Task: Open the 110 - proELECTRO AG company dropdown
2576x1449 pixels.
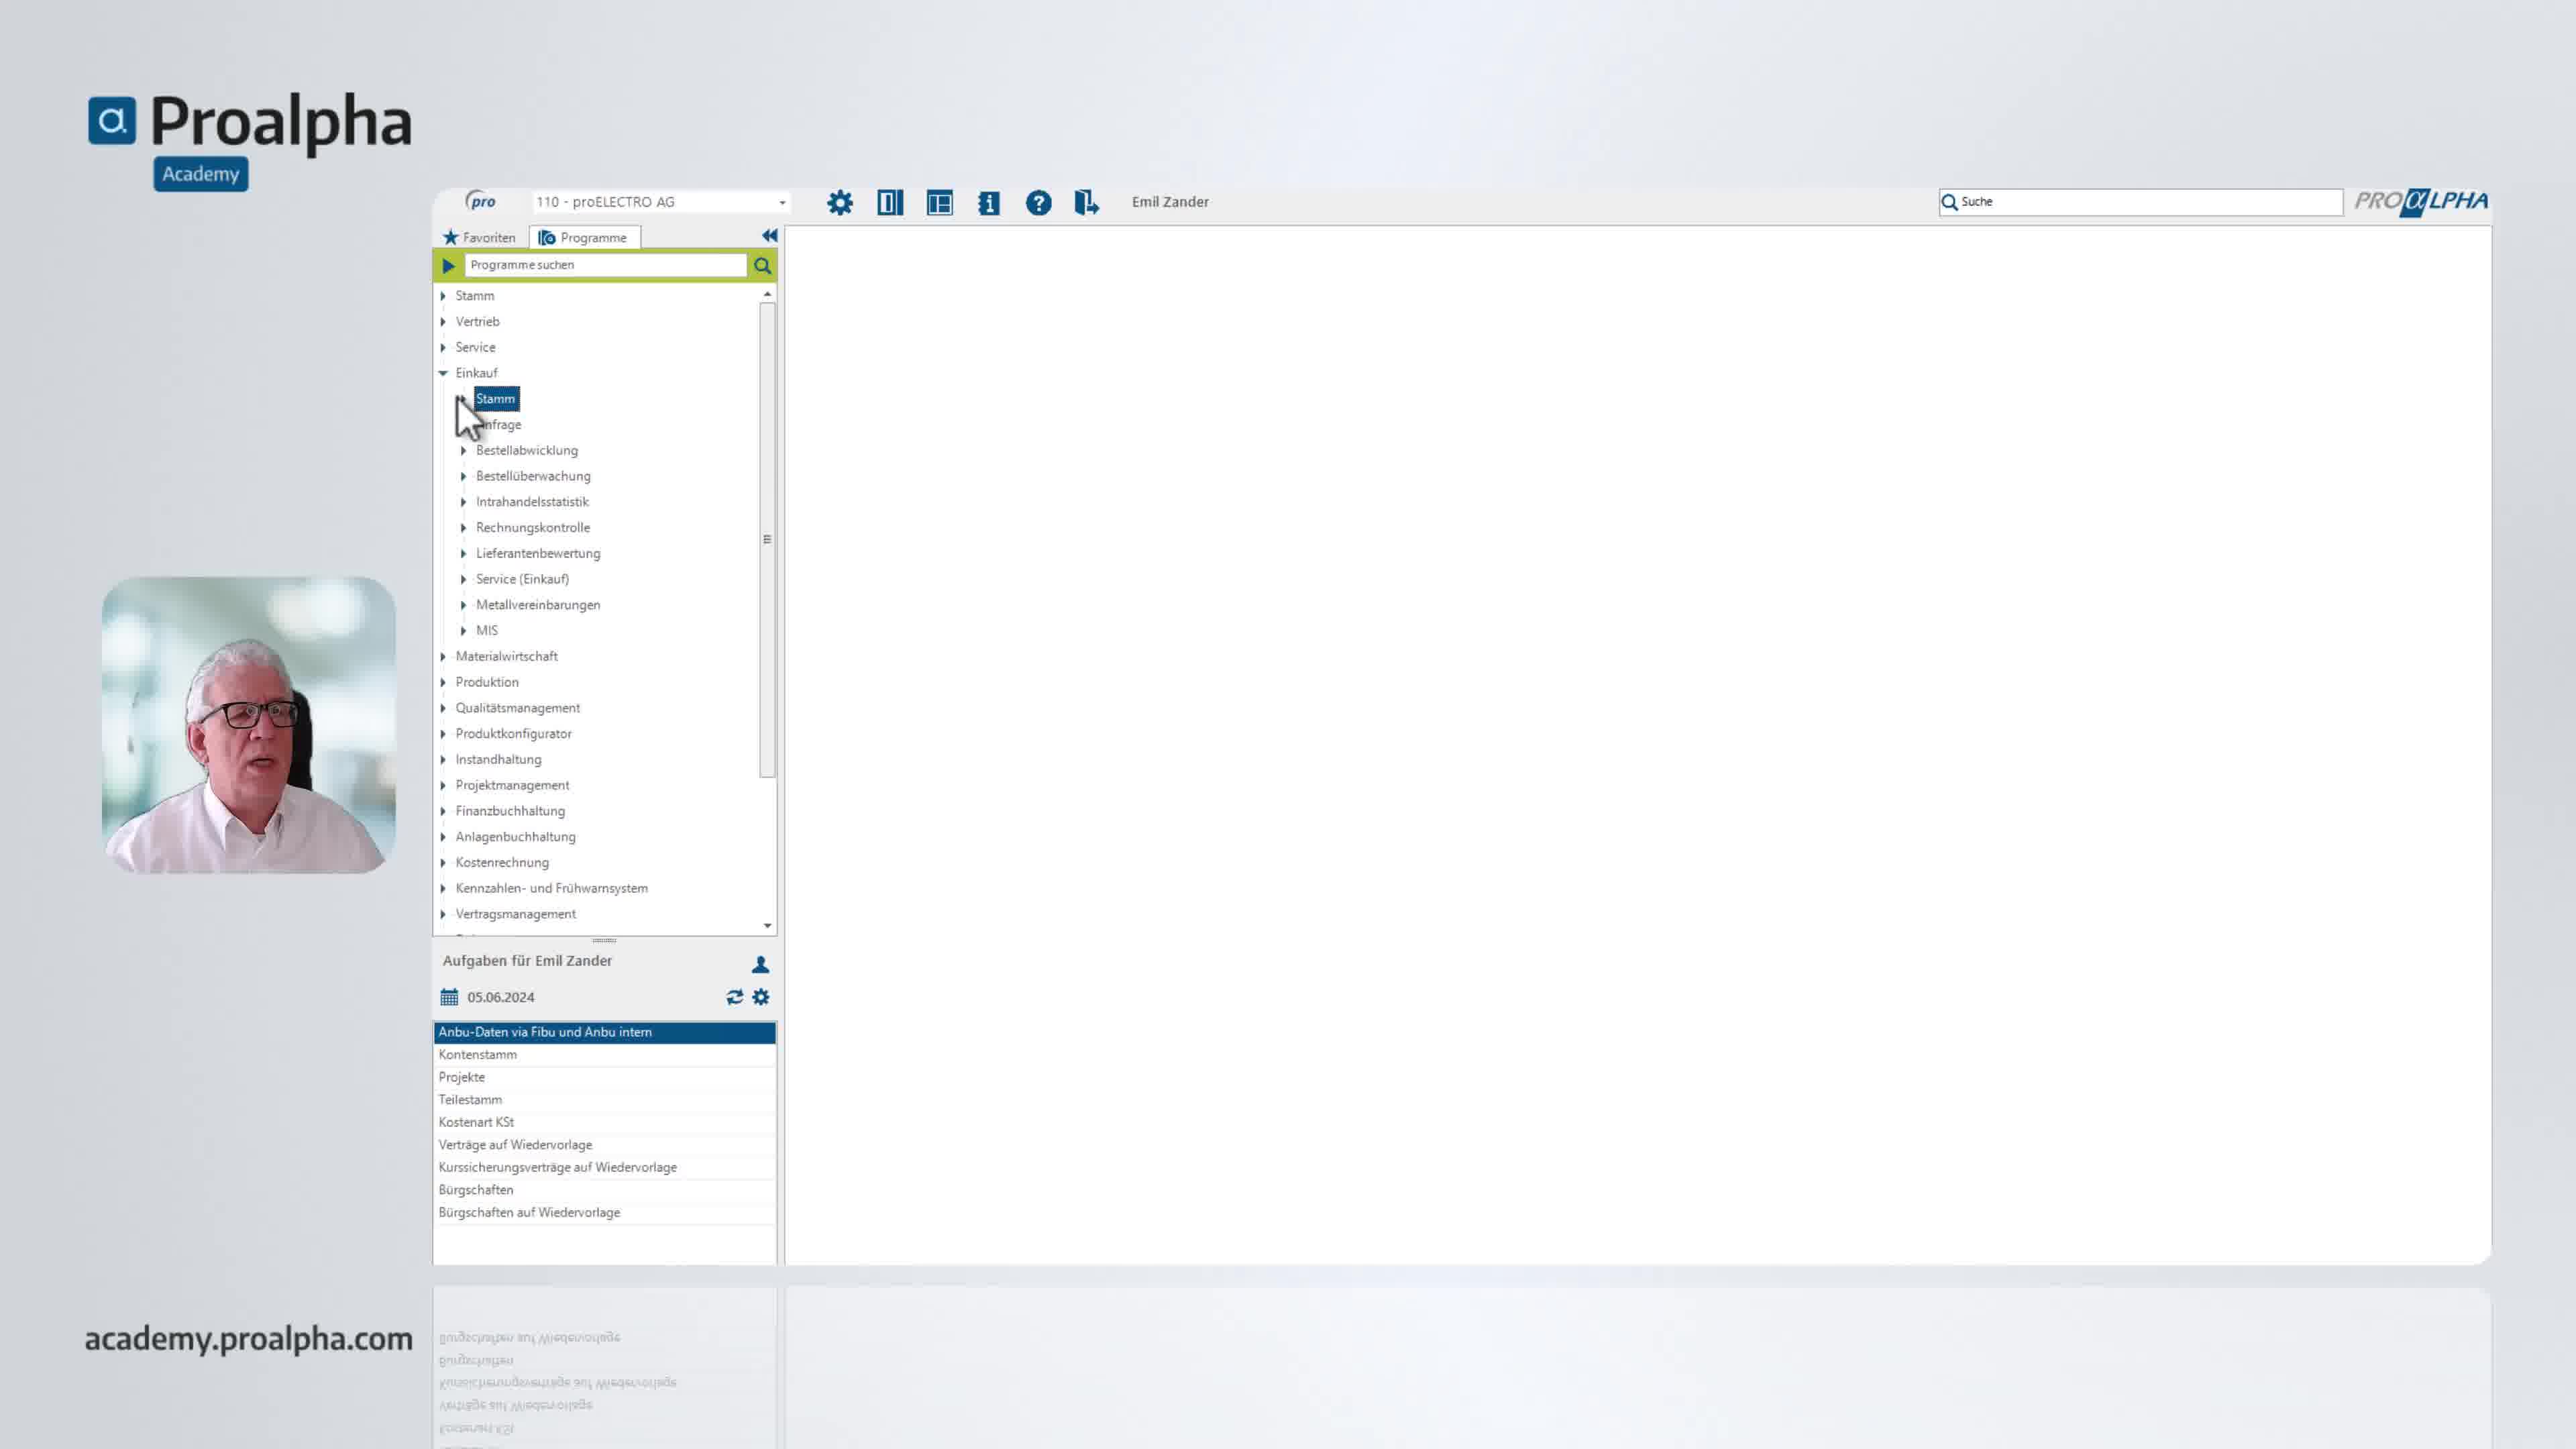Action: (x=661, y=202)
